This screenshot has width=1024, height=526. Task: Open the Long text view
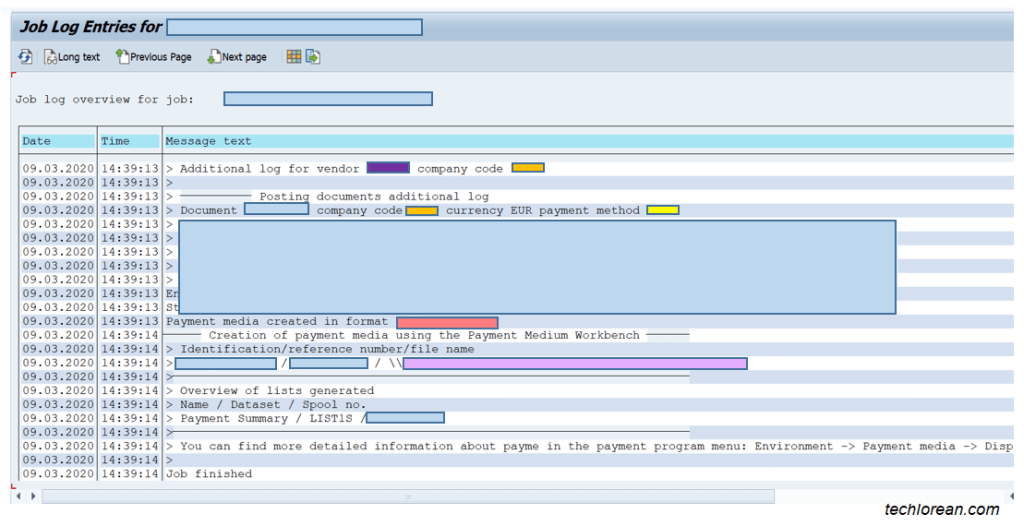click(72, 57)
